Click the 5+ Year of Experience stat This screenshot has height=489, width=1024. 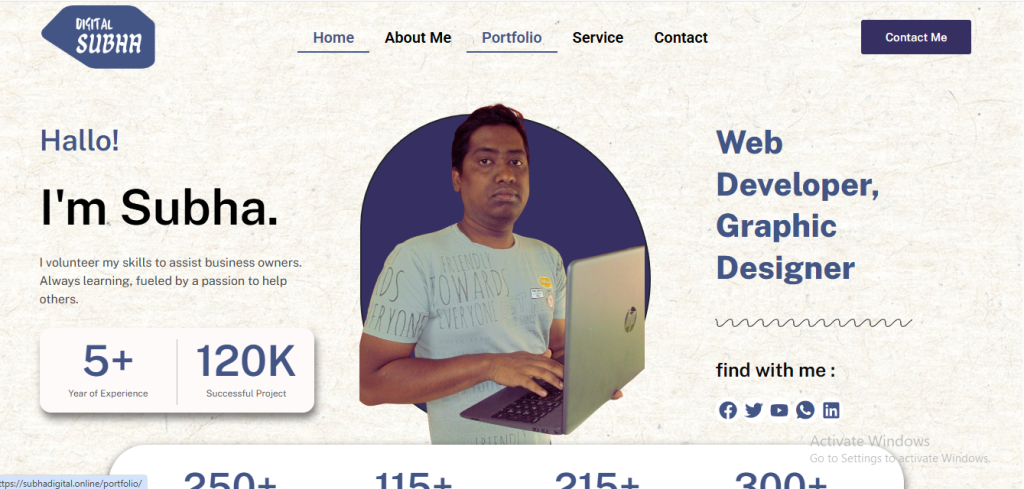[108, 370]
